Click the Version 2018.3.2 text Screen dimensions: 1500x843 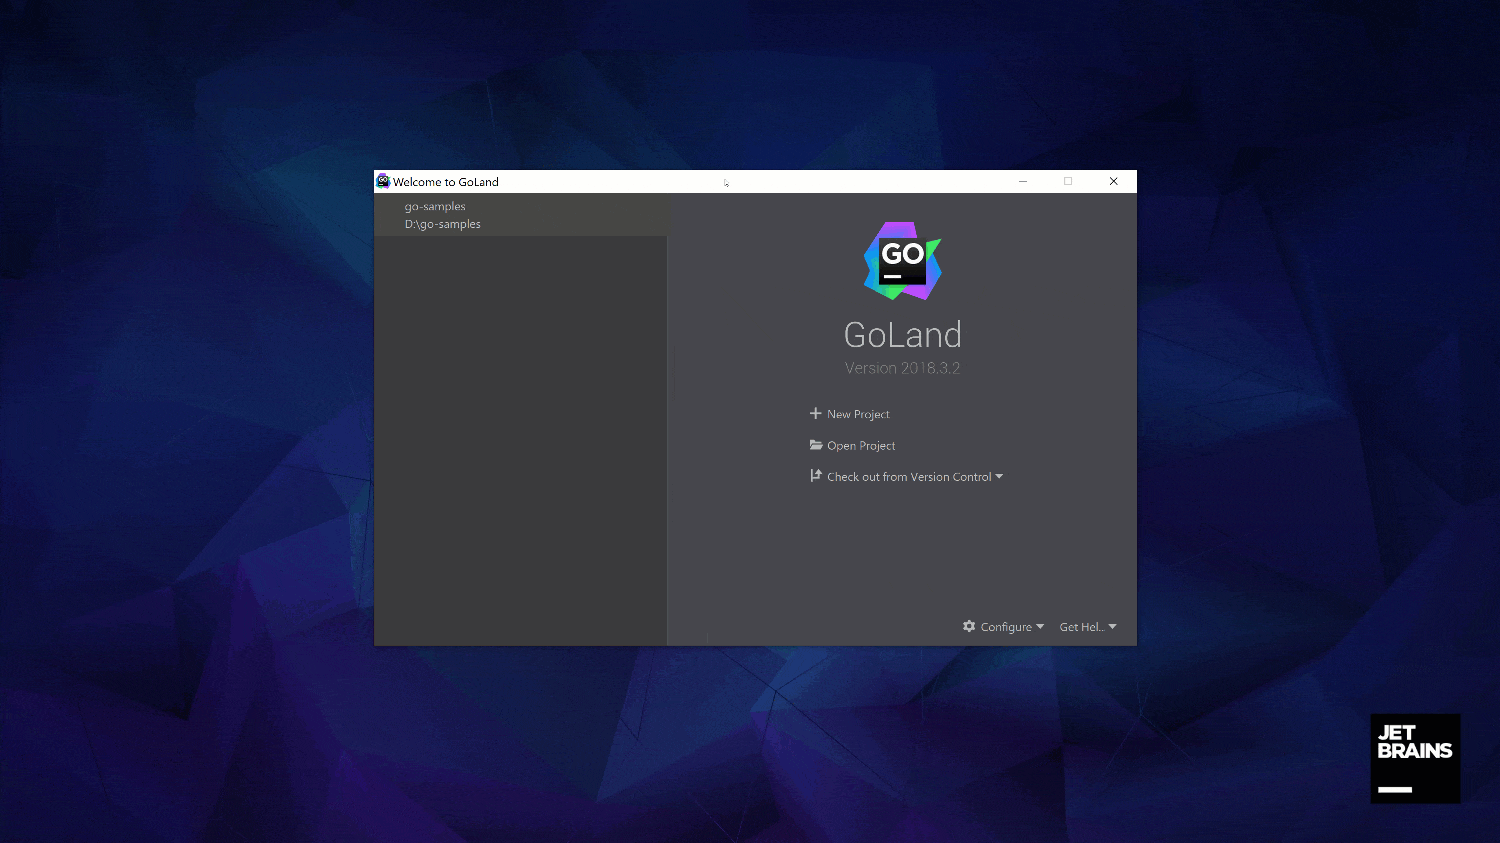(902, 368)
